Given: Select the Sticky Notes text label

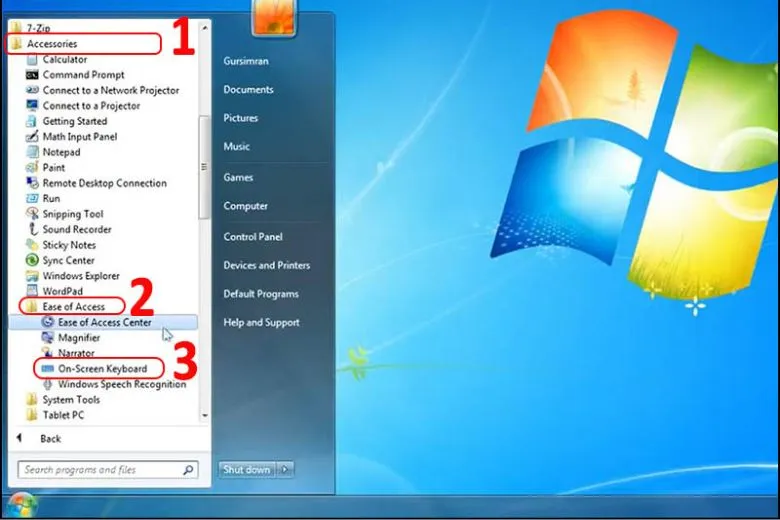Looking at the screenshot, I should (x=69, y=245).
